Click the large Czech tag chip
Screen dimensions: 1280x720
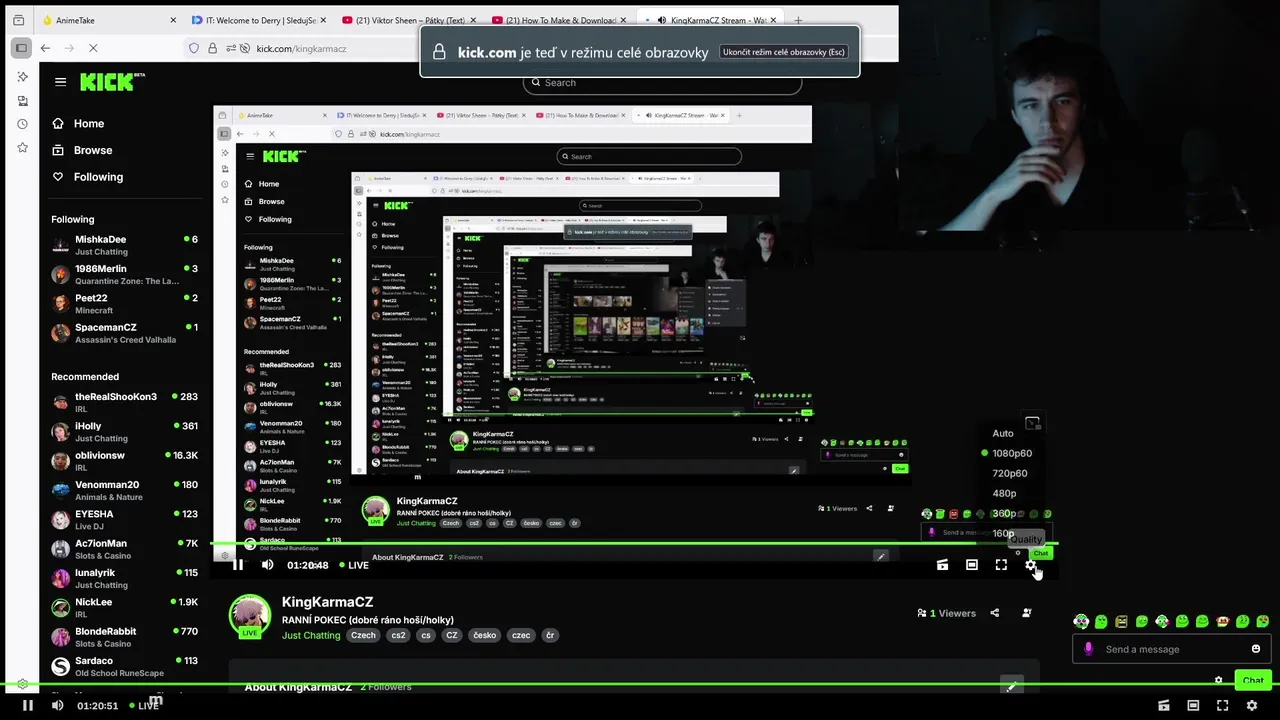363,635
